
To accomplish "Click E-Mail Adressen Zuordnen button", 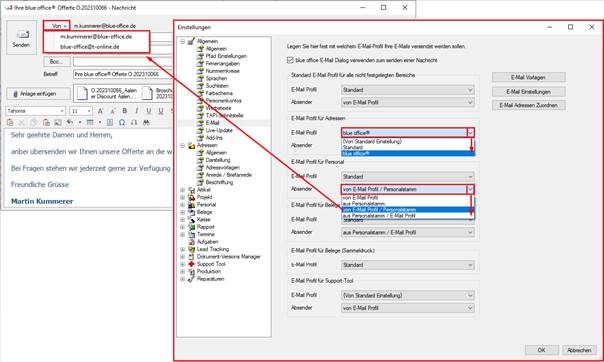I will click(528, 105).
